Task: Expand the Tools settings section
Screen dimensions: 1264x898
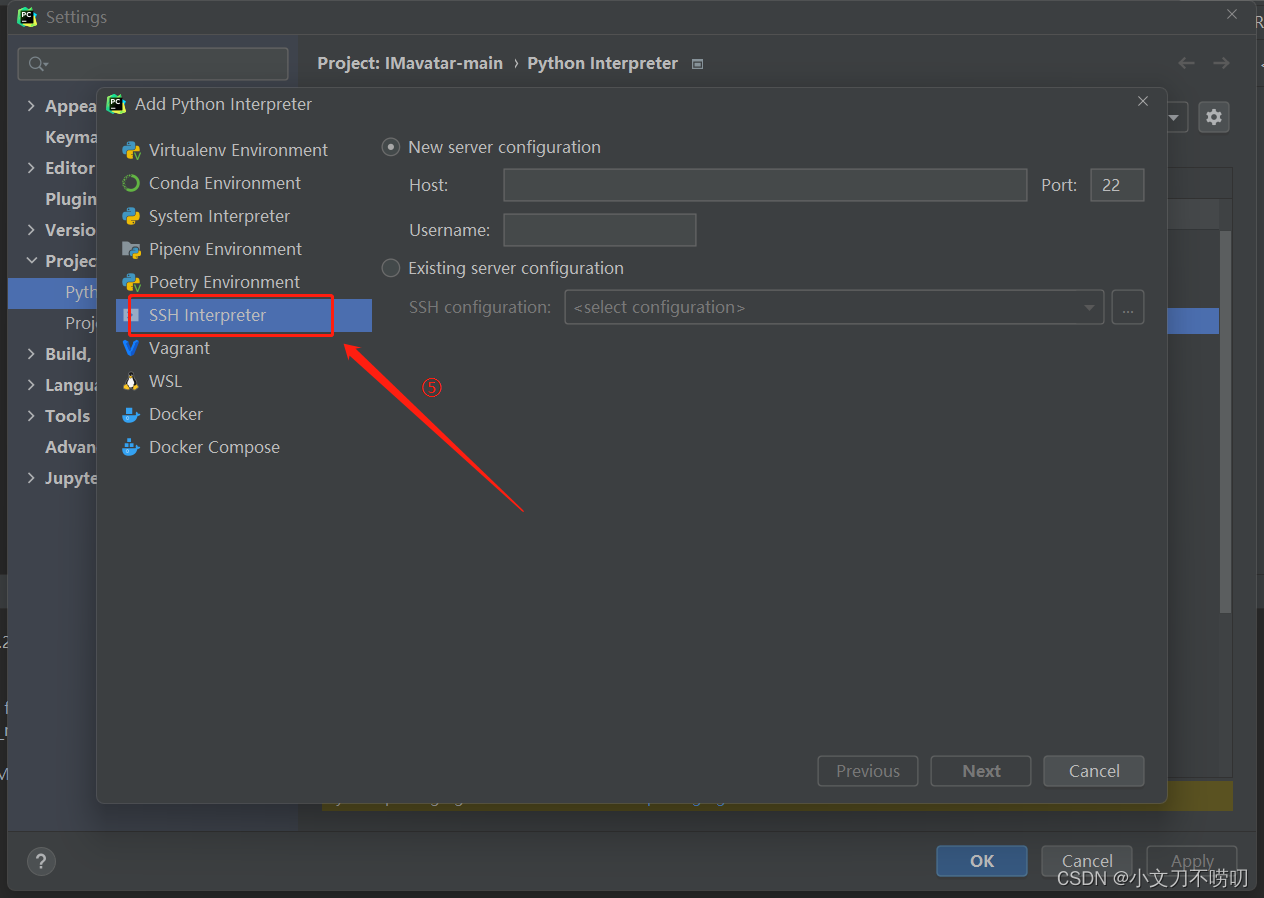Action: click(31, 416)
